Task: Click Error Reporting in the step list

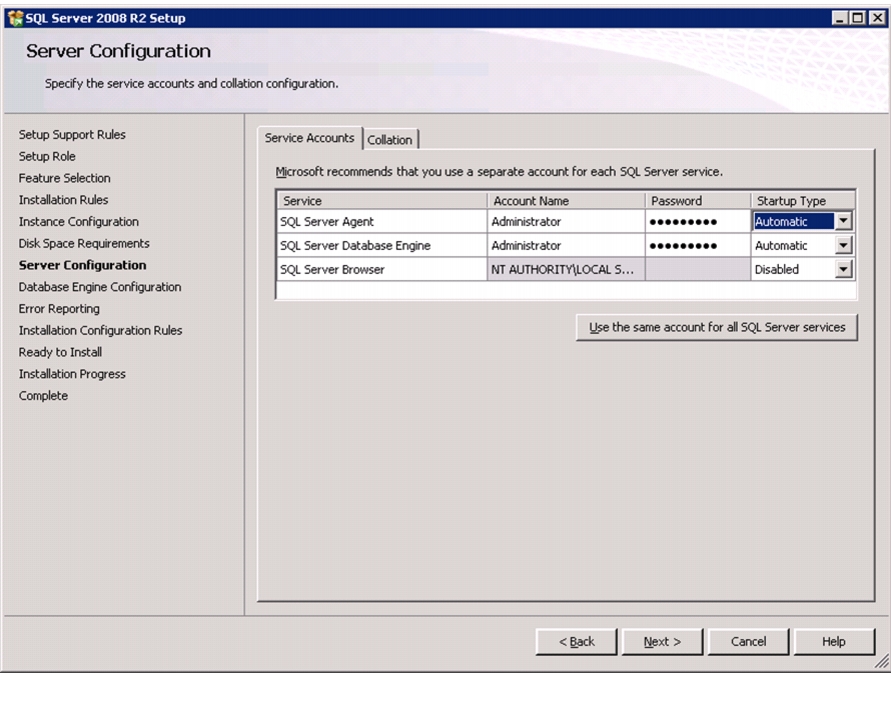Action: 59,309
